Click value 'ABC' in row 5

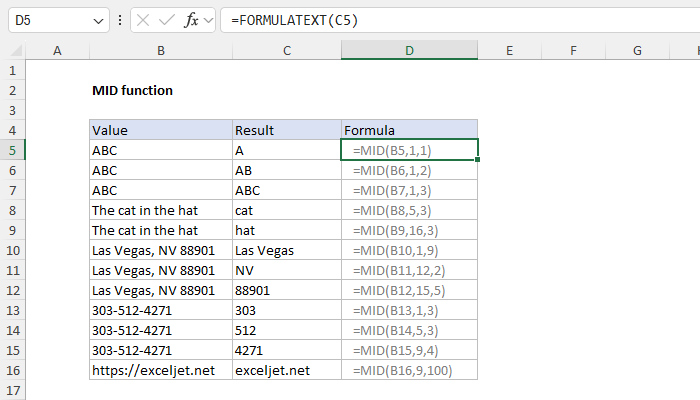point(161,150)
